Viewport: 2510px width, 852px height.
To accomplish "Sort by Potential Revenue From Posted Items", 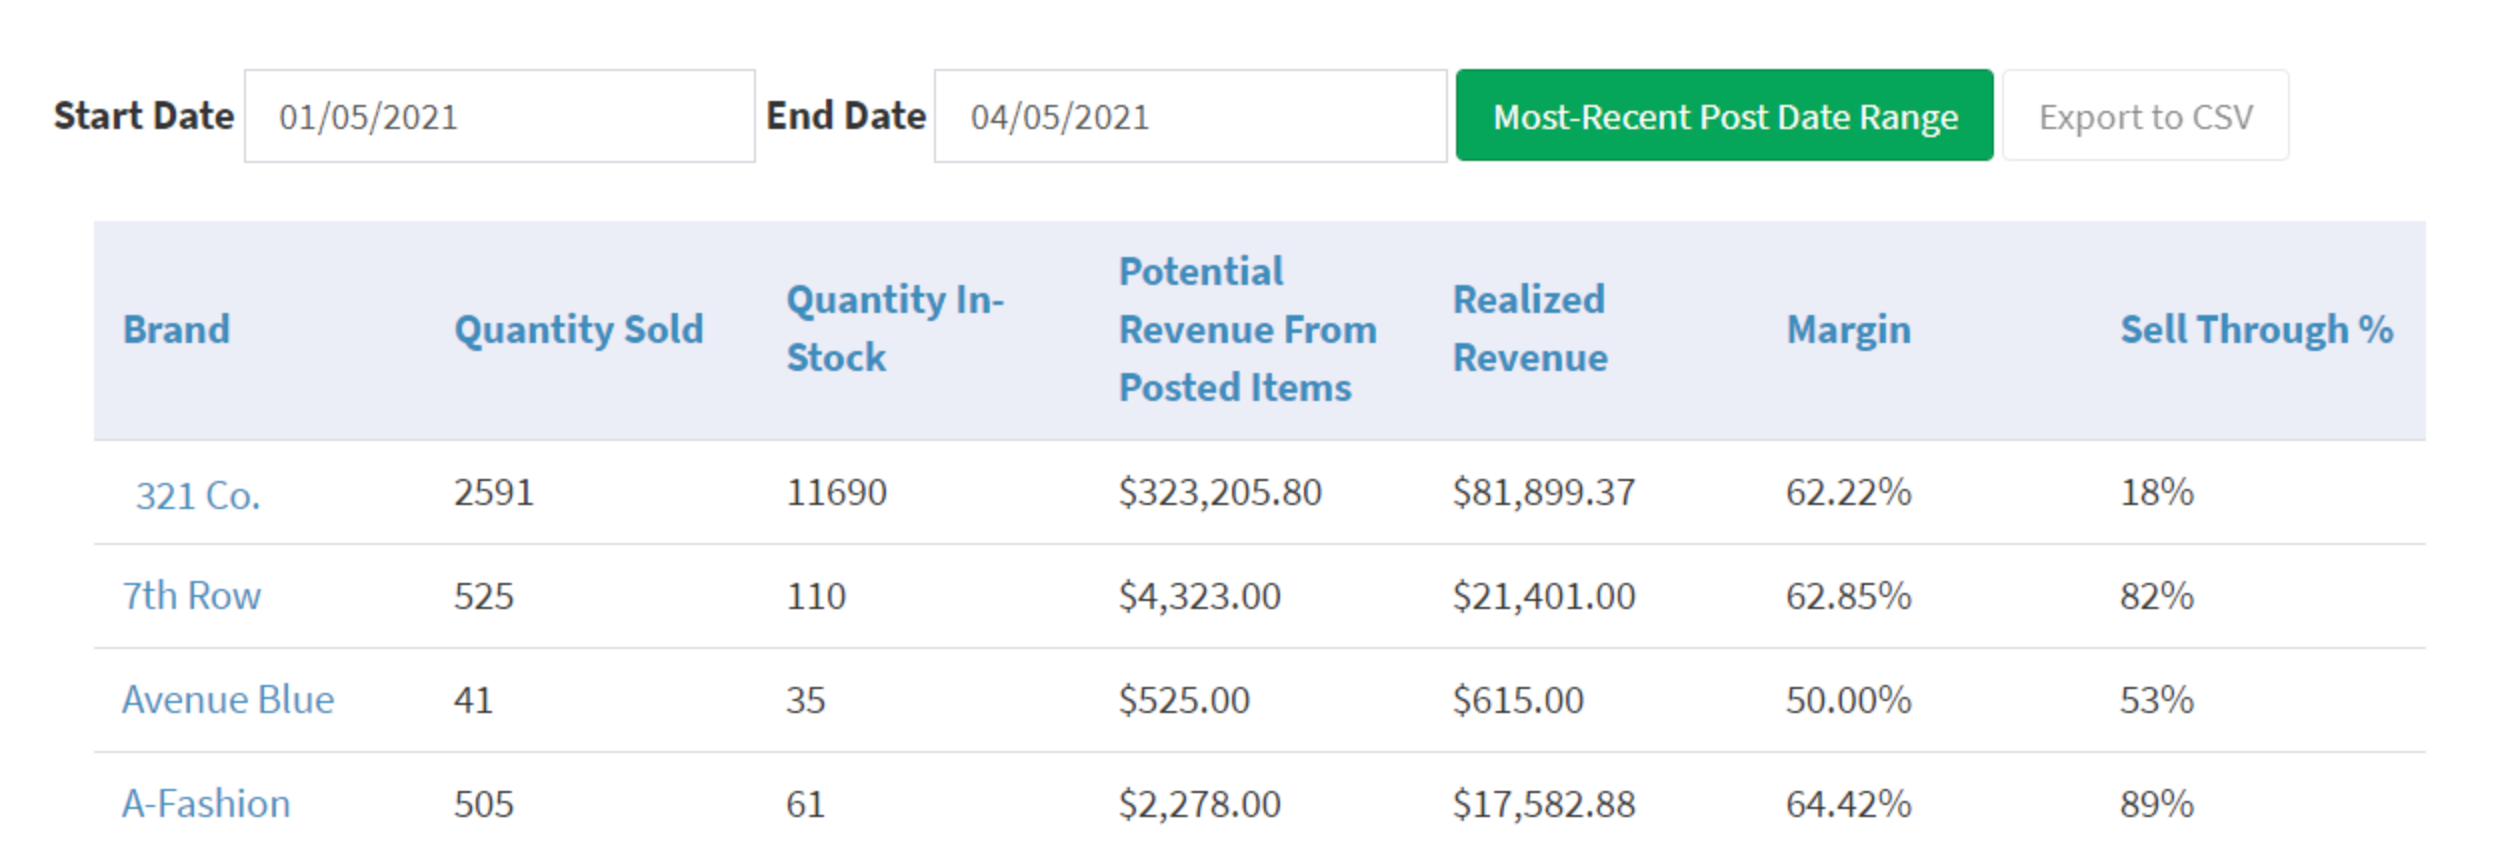I will tap(1247, 329).
